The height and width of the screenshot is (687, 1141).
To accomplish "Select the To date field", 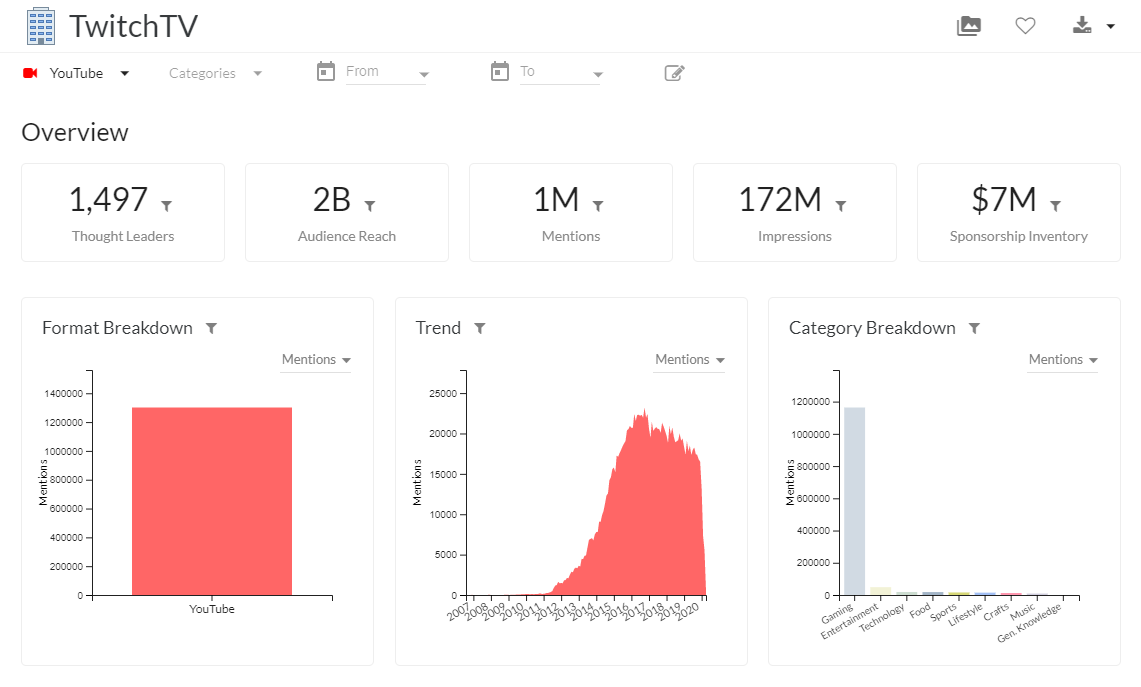I will 560,72.
